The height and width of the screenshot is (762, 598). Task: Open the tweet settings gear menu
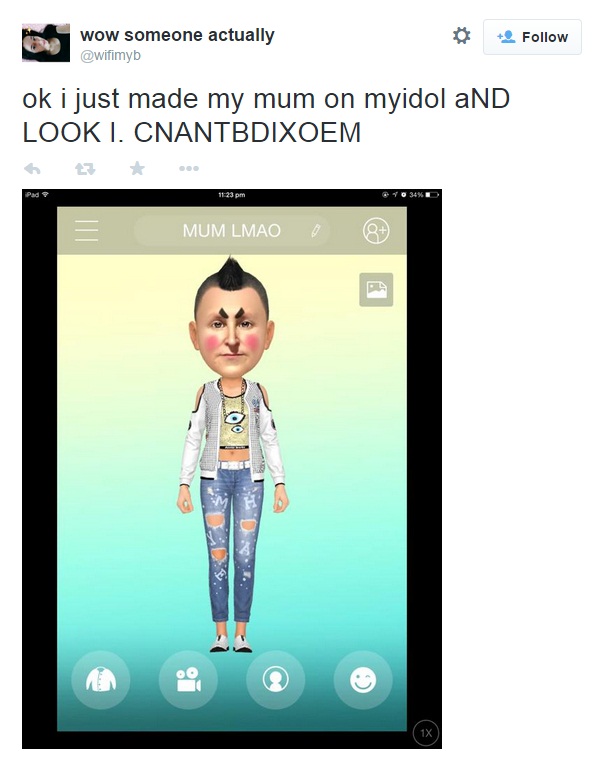click(x=461, y=36)
